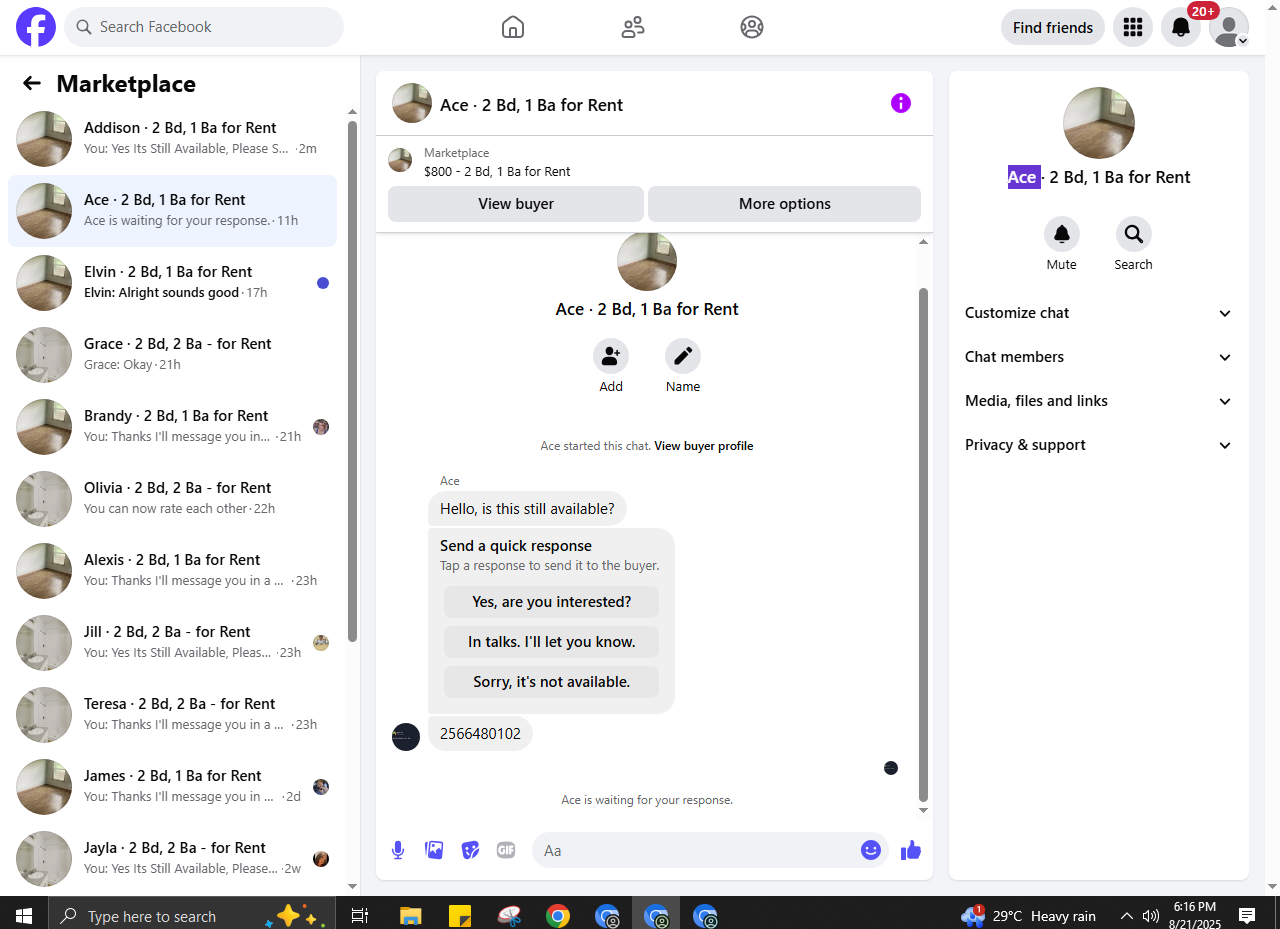Click the Name edit pencil icon
This screenshot has width=1280, height=929.
tap(683, 356)
